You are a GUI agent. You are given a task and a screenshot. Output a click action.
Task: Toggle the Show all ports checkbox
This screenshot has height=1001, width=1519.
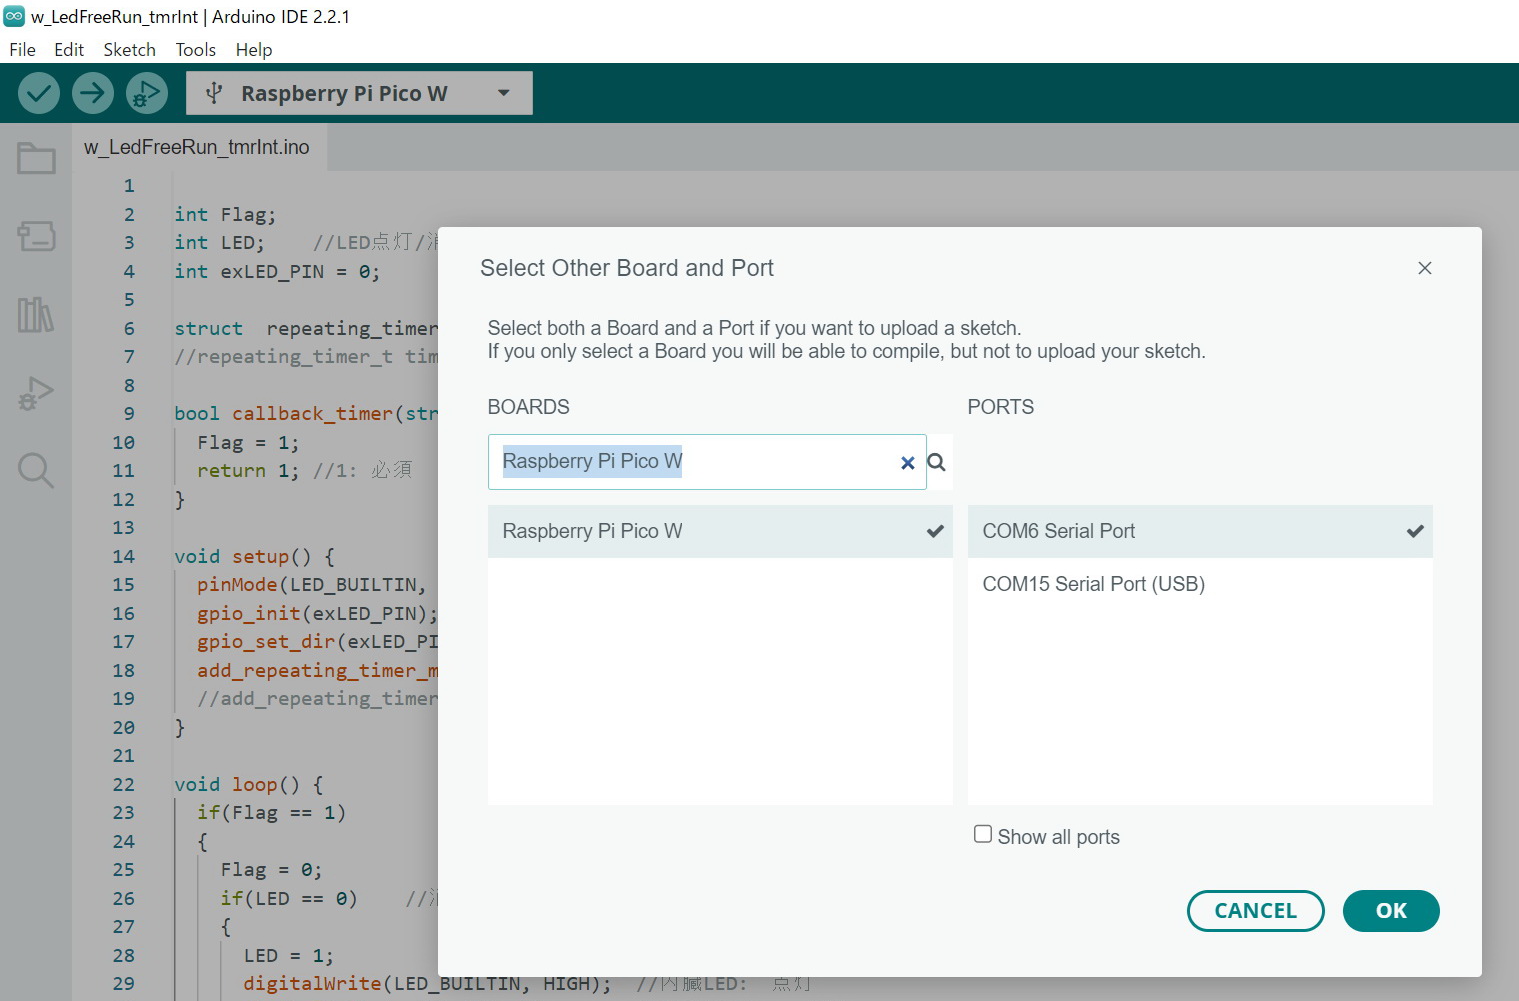pos(983,834)
